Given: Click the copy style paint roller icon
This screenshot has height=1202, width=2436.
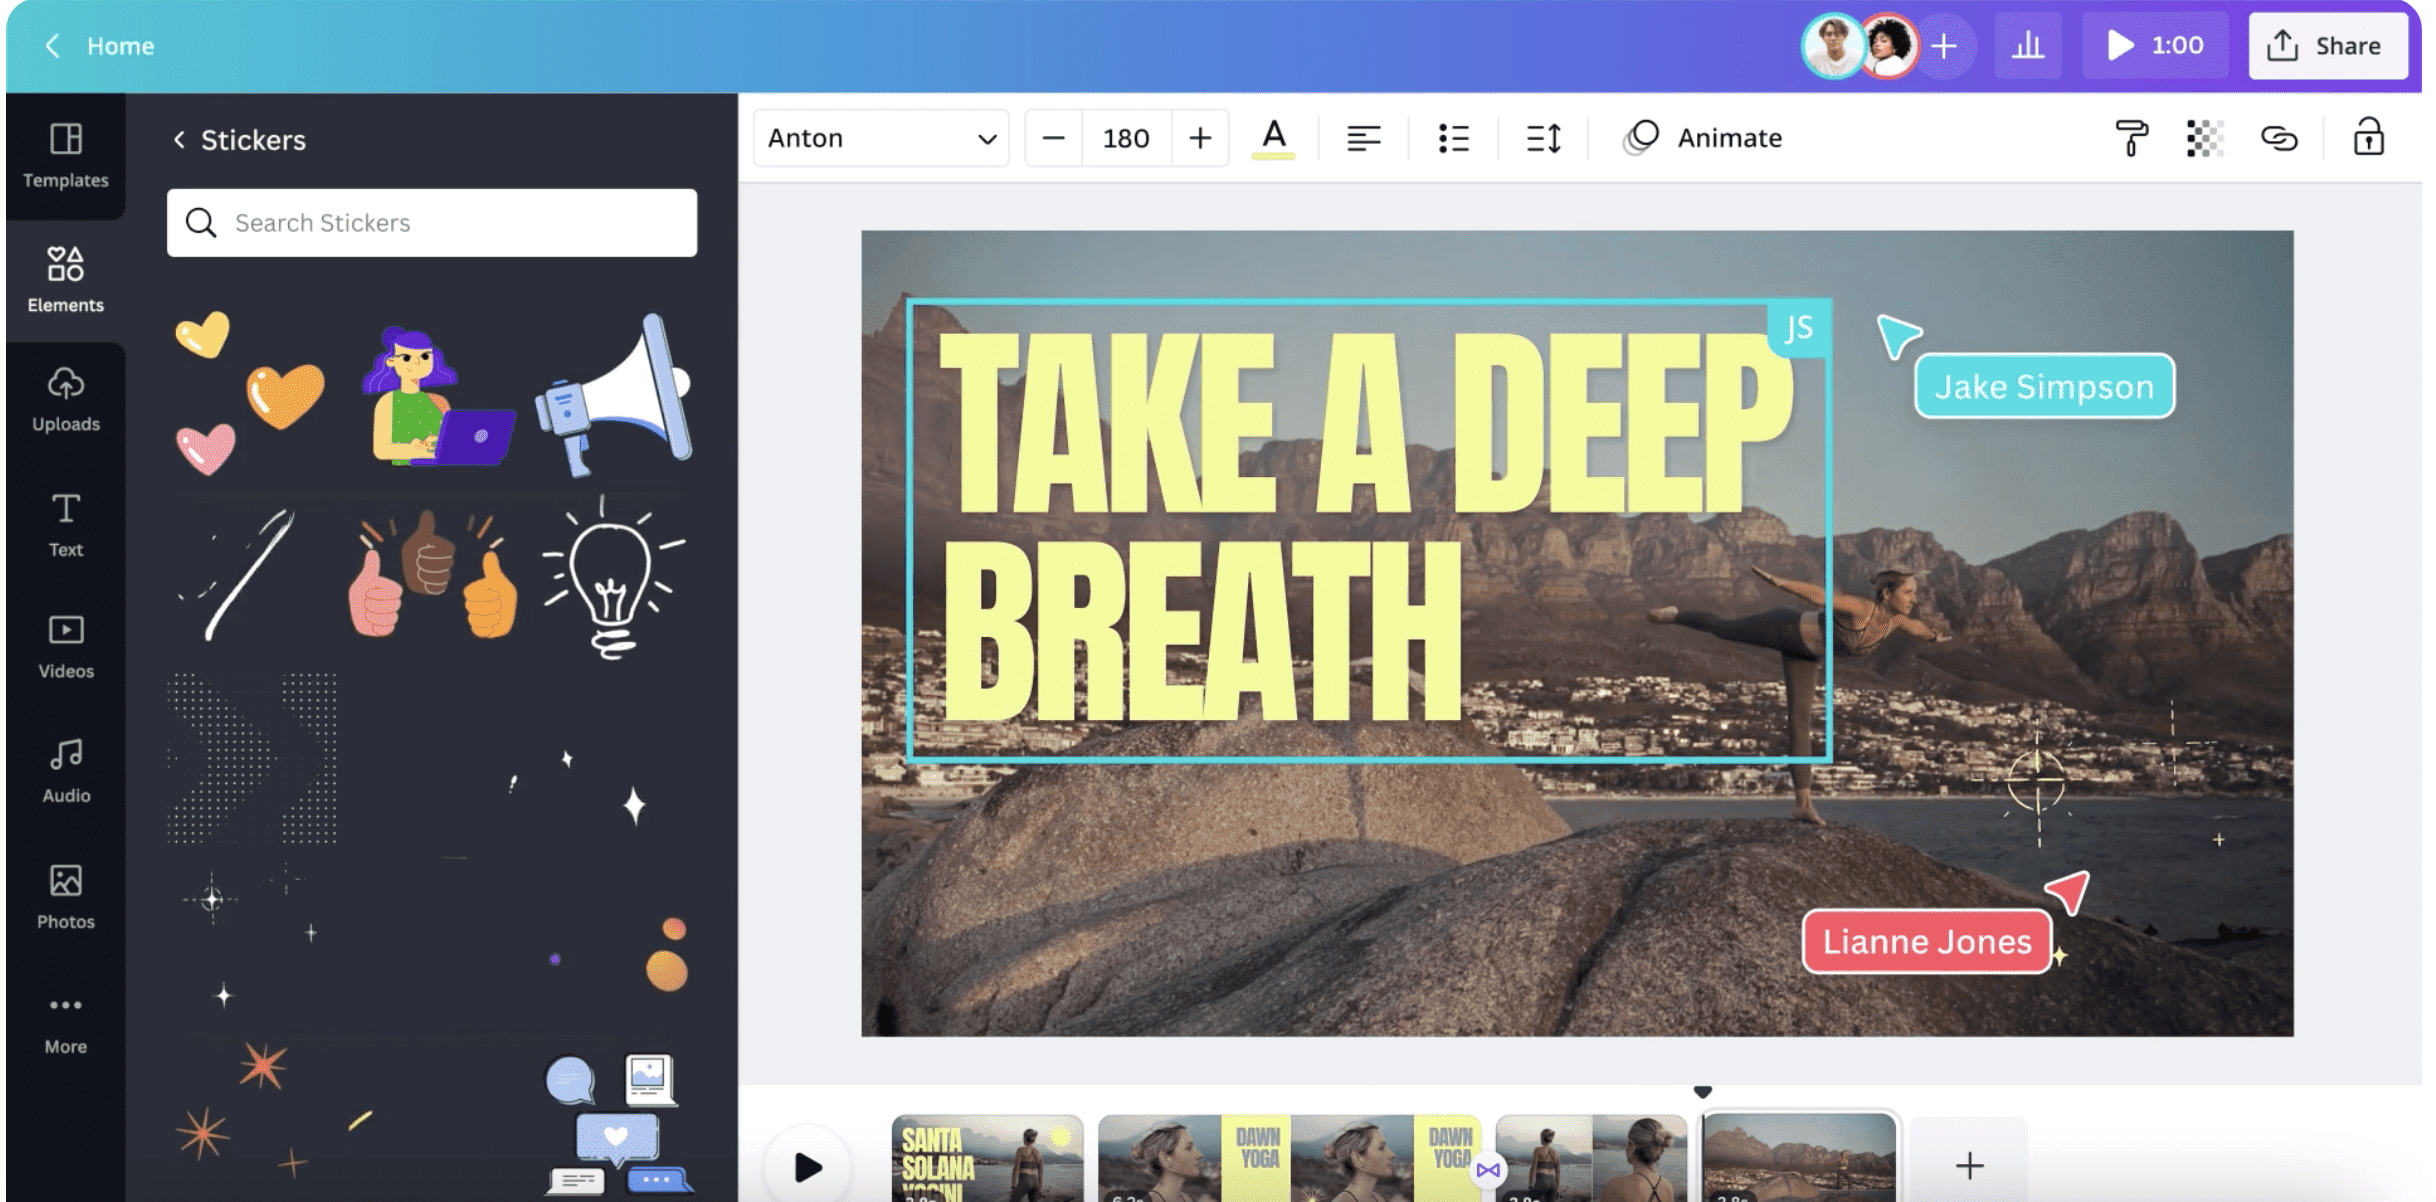Looking at the screenshot, I should pyautogui.click(x=2130, y=138).
